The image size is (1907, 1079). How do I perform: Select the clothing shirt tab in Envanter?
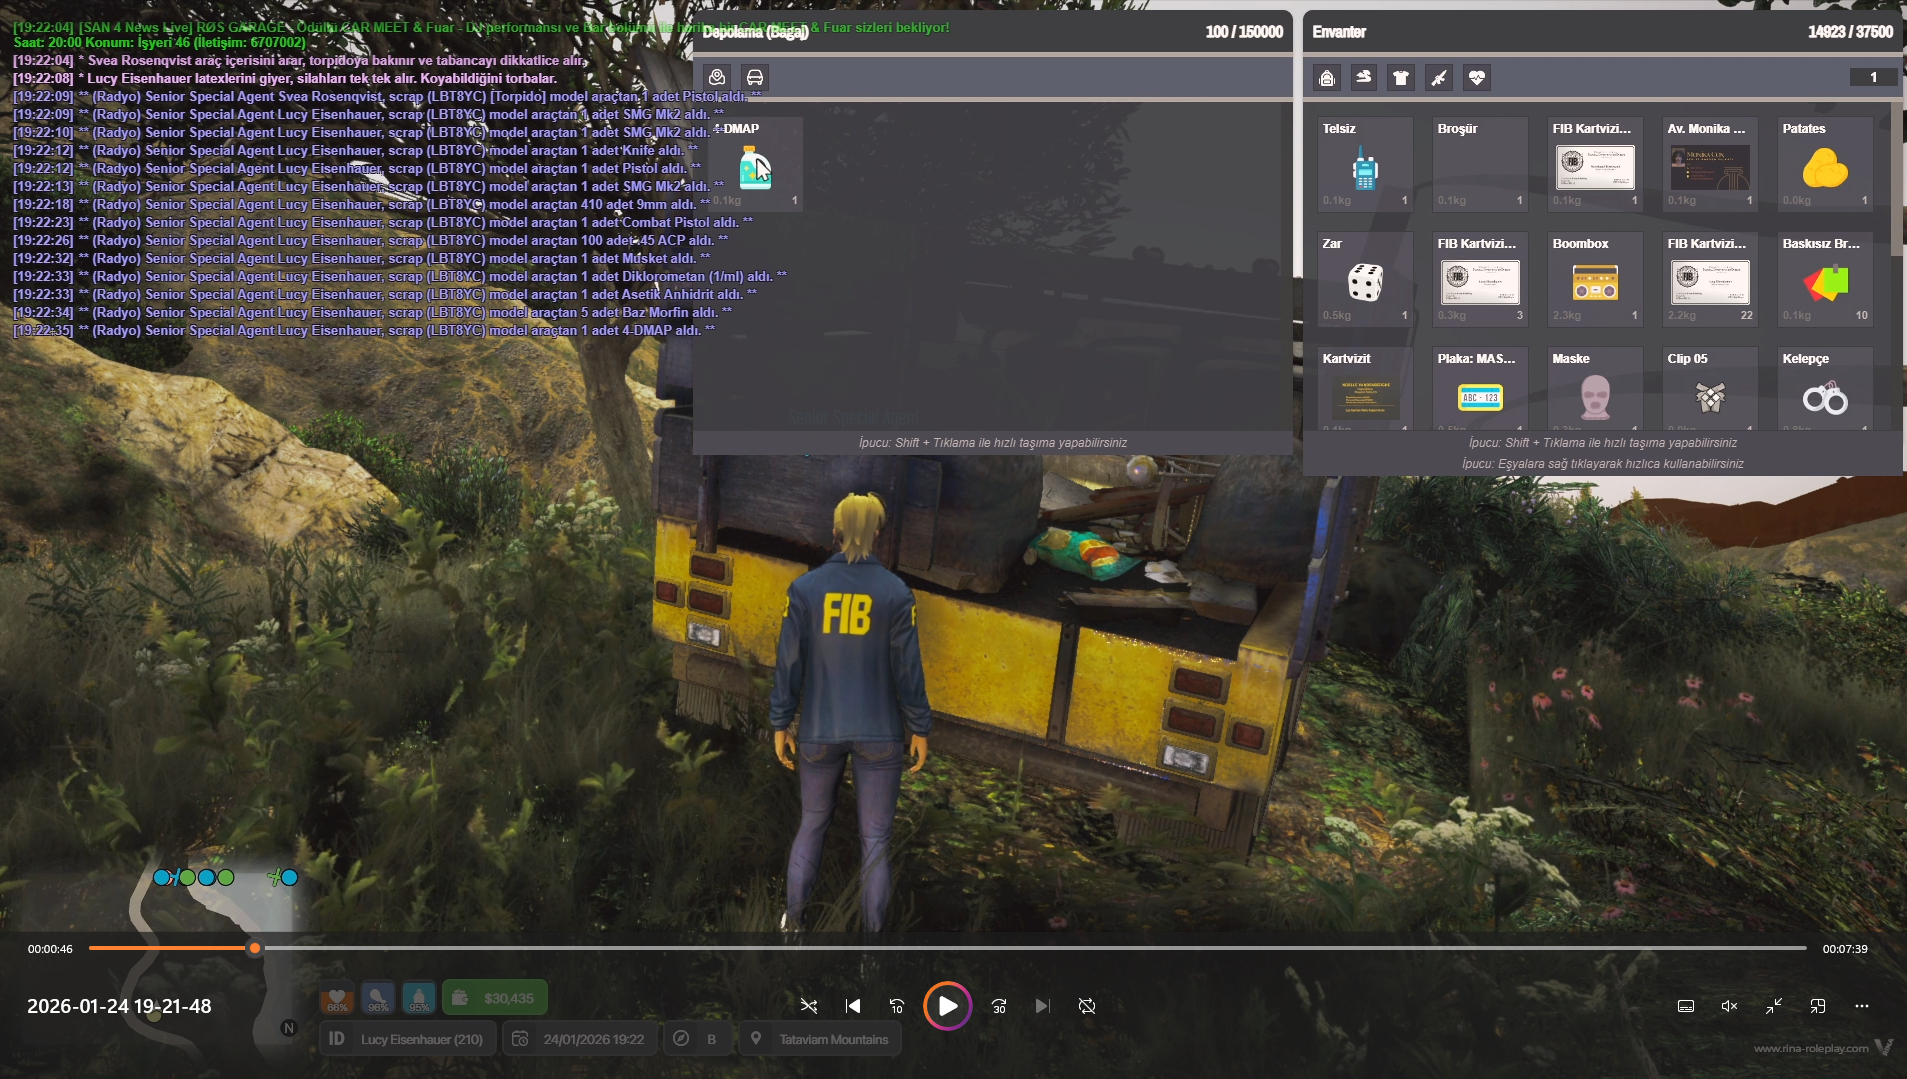tap(1401, 77)
